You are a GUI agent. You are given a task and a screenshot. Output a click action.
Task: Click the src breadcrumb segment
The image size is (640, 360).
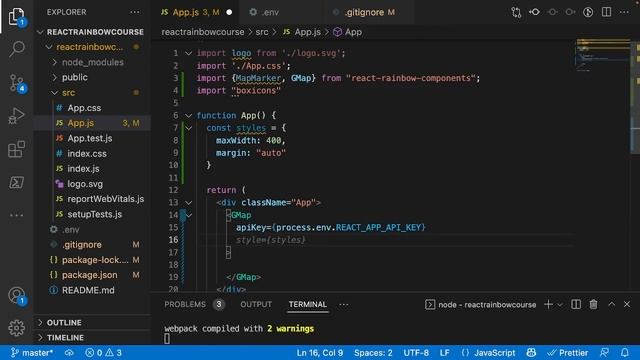click(x=262, y=32)
